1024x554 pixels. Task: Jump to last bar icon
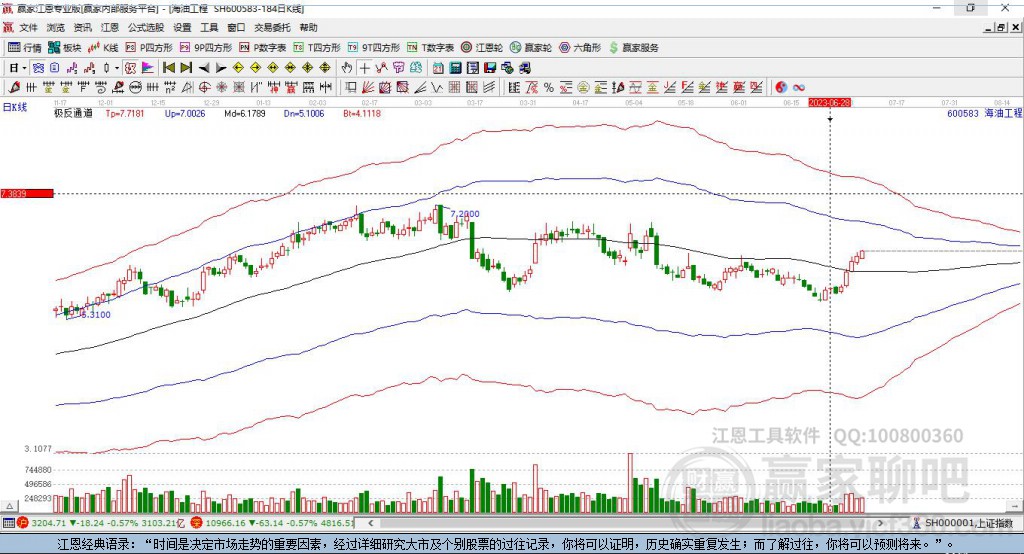[186, 68]
